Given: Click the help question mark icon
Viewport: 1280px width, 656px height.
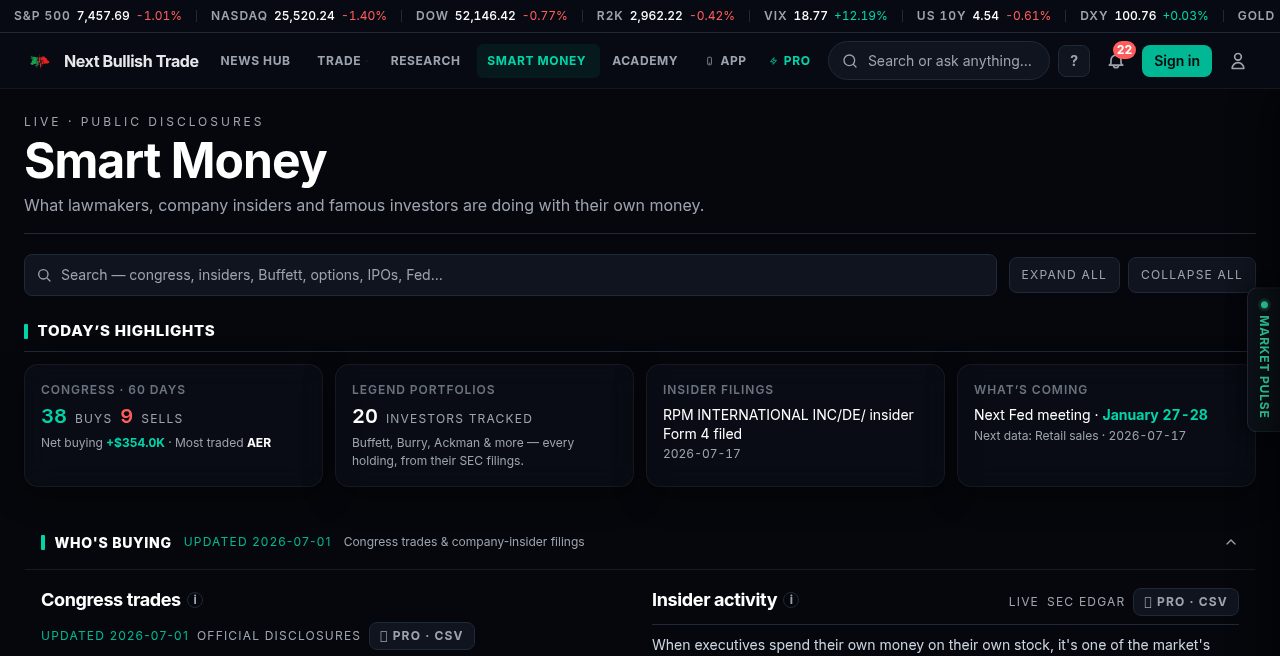Looking at the screenshot, I should [x=1074, y=61].
